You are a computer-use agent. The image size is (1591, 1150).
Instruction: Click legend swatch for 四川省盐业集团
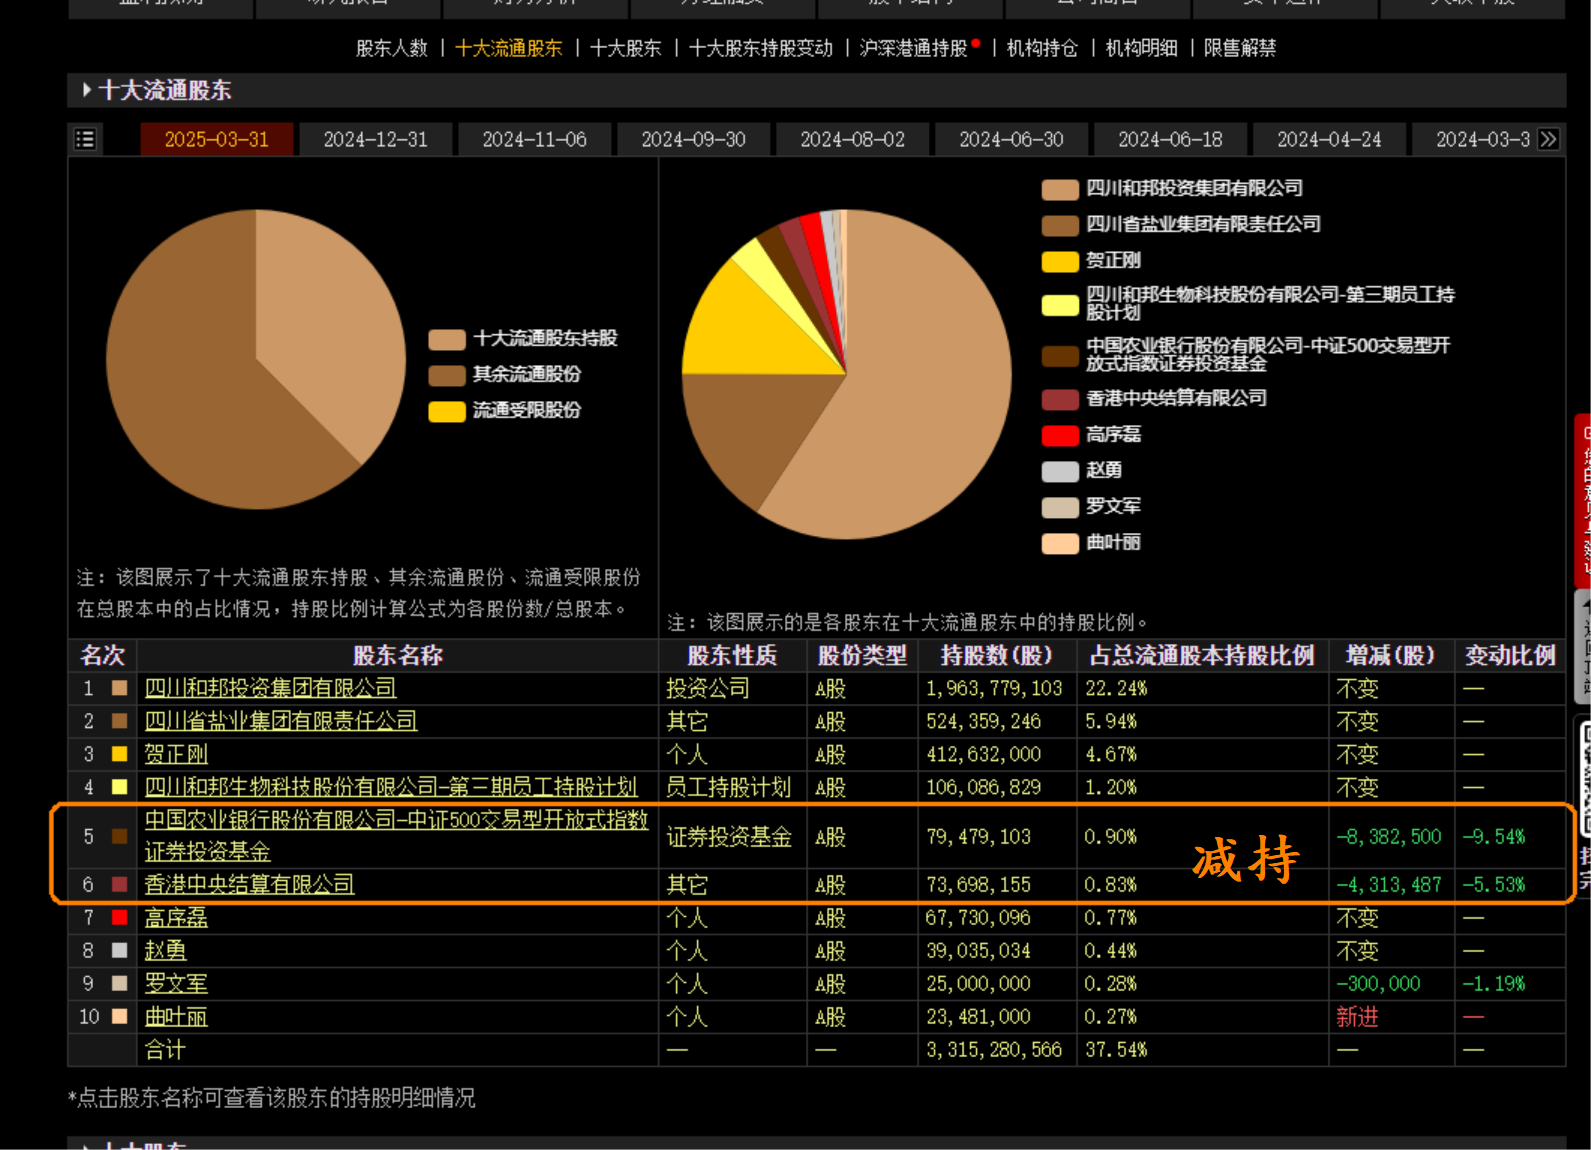[1060, 226]
